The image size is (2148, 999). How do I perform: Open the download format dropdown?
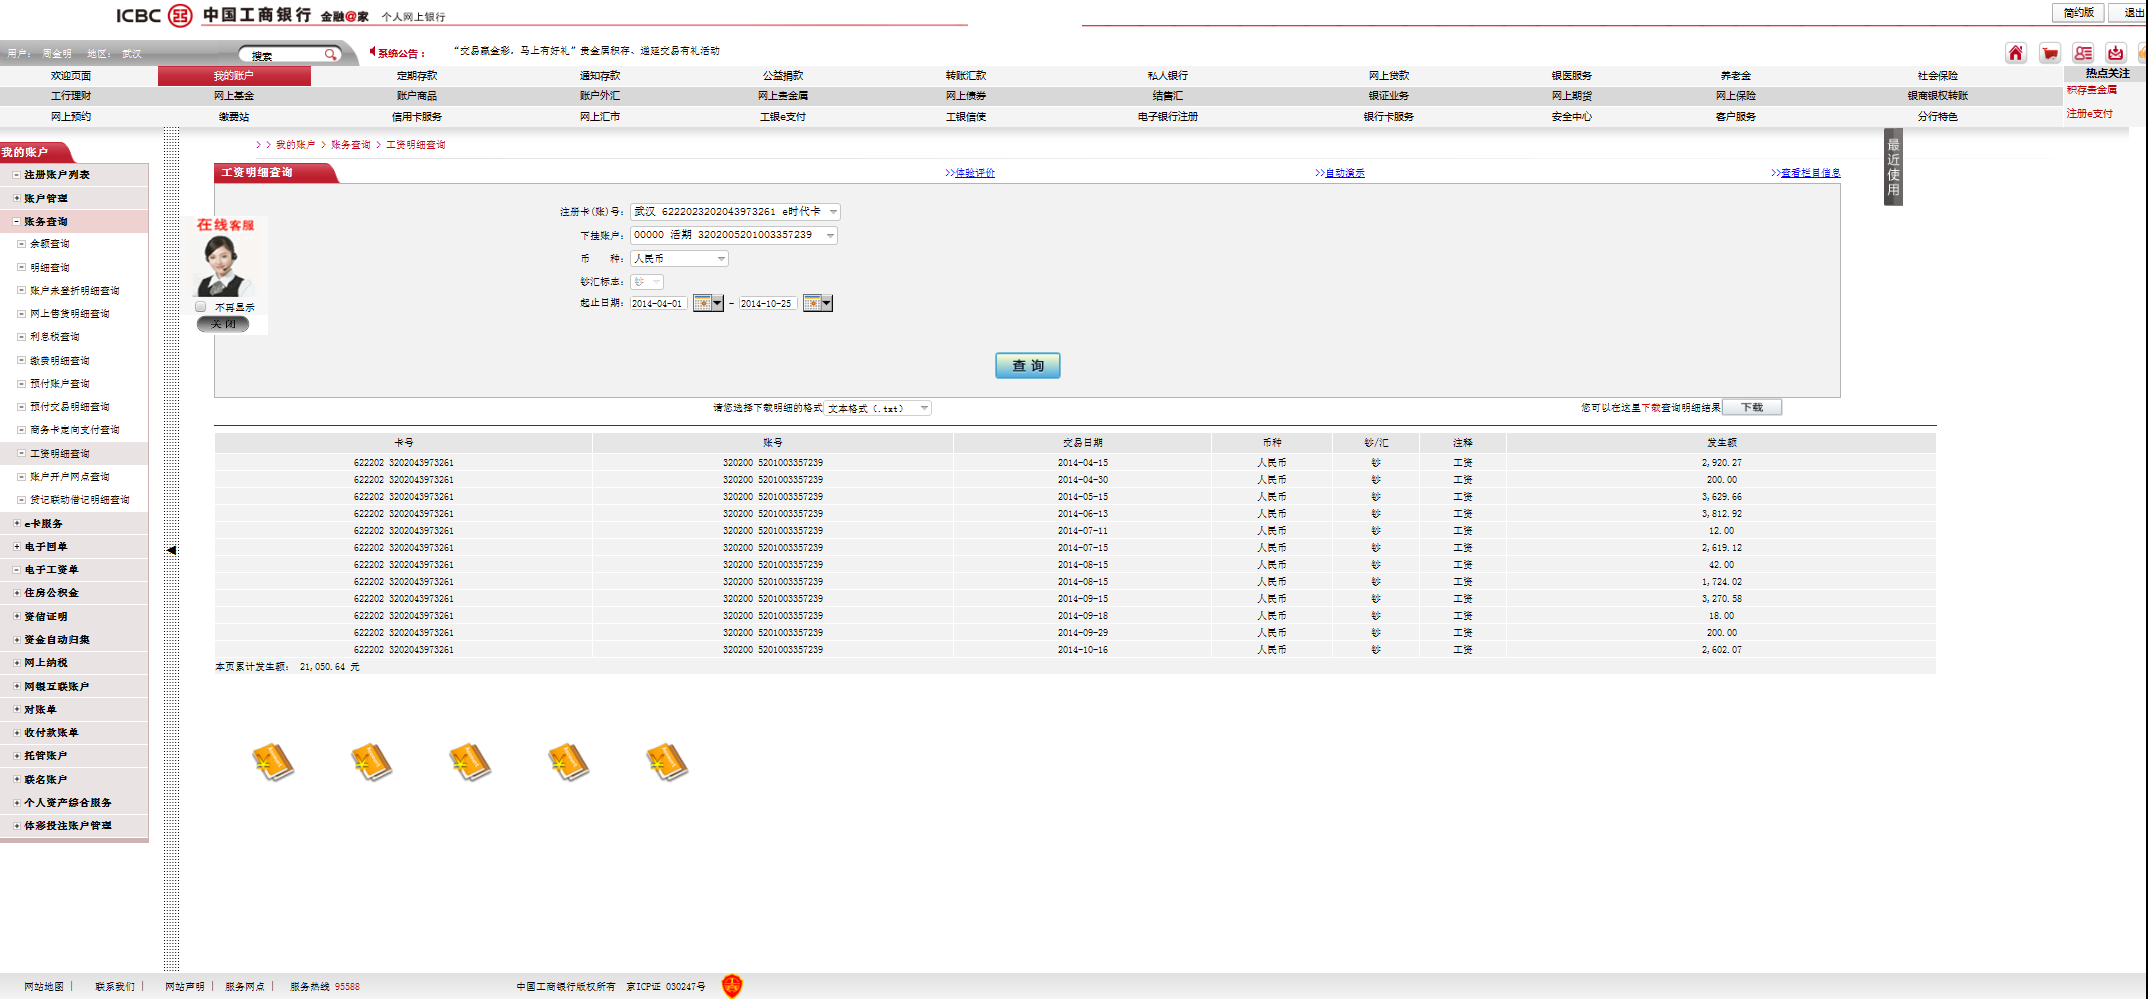(x=923, y=408)
